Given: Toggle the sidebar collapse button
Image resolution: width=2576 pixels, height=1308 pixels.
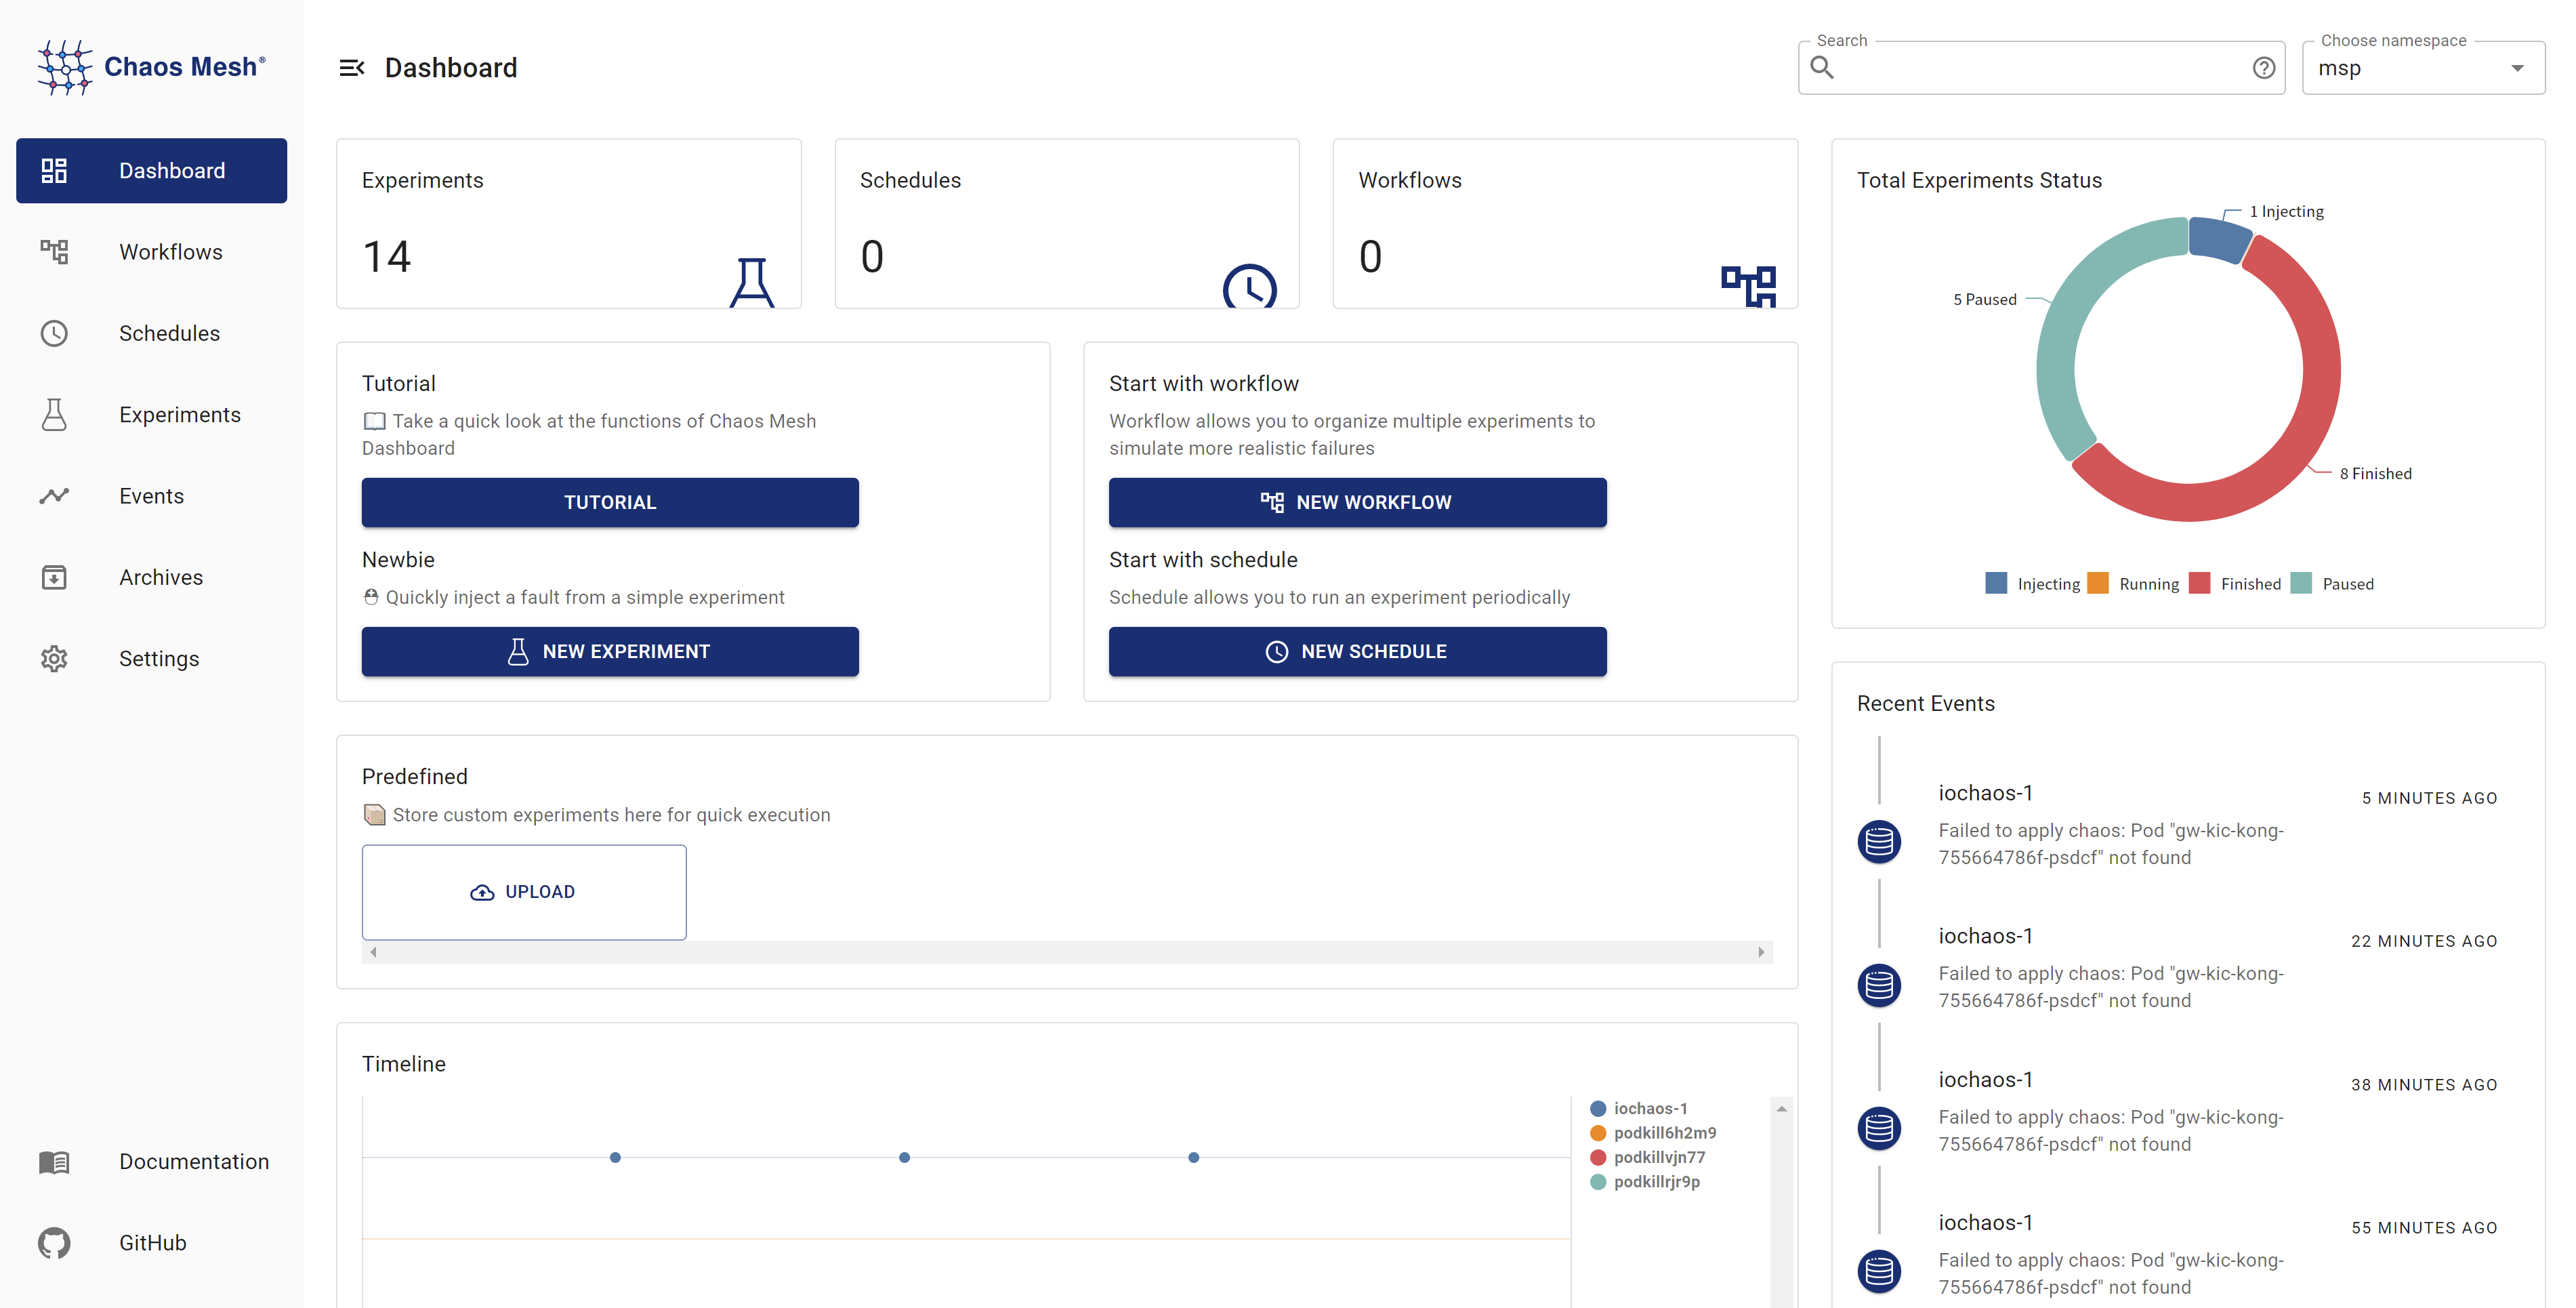Looking at the screenshot, I should click(351, 67).
